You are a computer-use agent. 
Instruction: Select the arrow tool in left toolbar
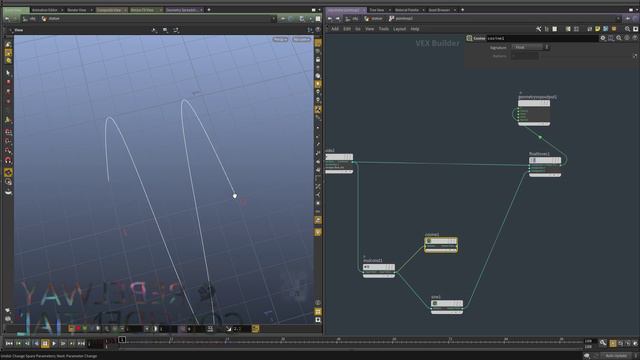pyautogui.click(x=8, y=73)
